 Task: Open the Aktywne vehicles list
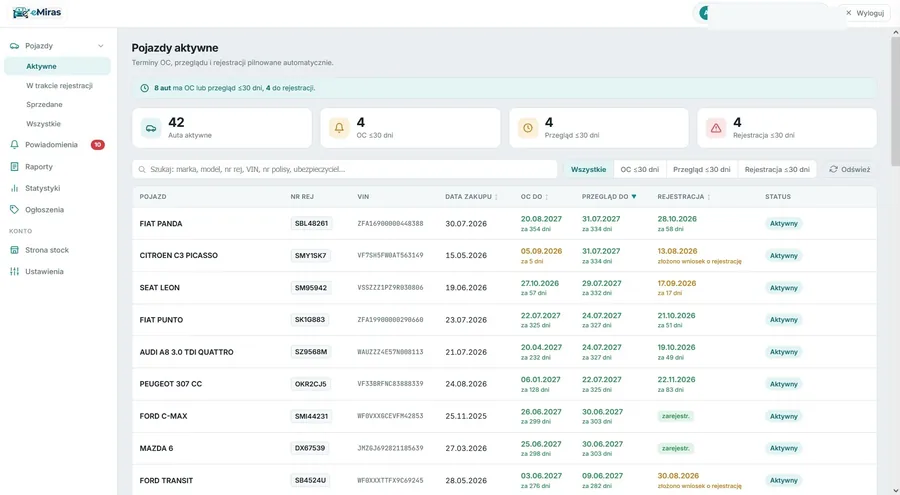[57, 66]
